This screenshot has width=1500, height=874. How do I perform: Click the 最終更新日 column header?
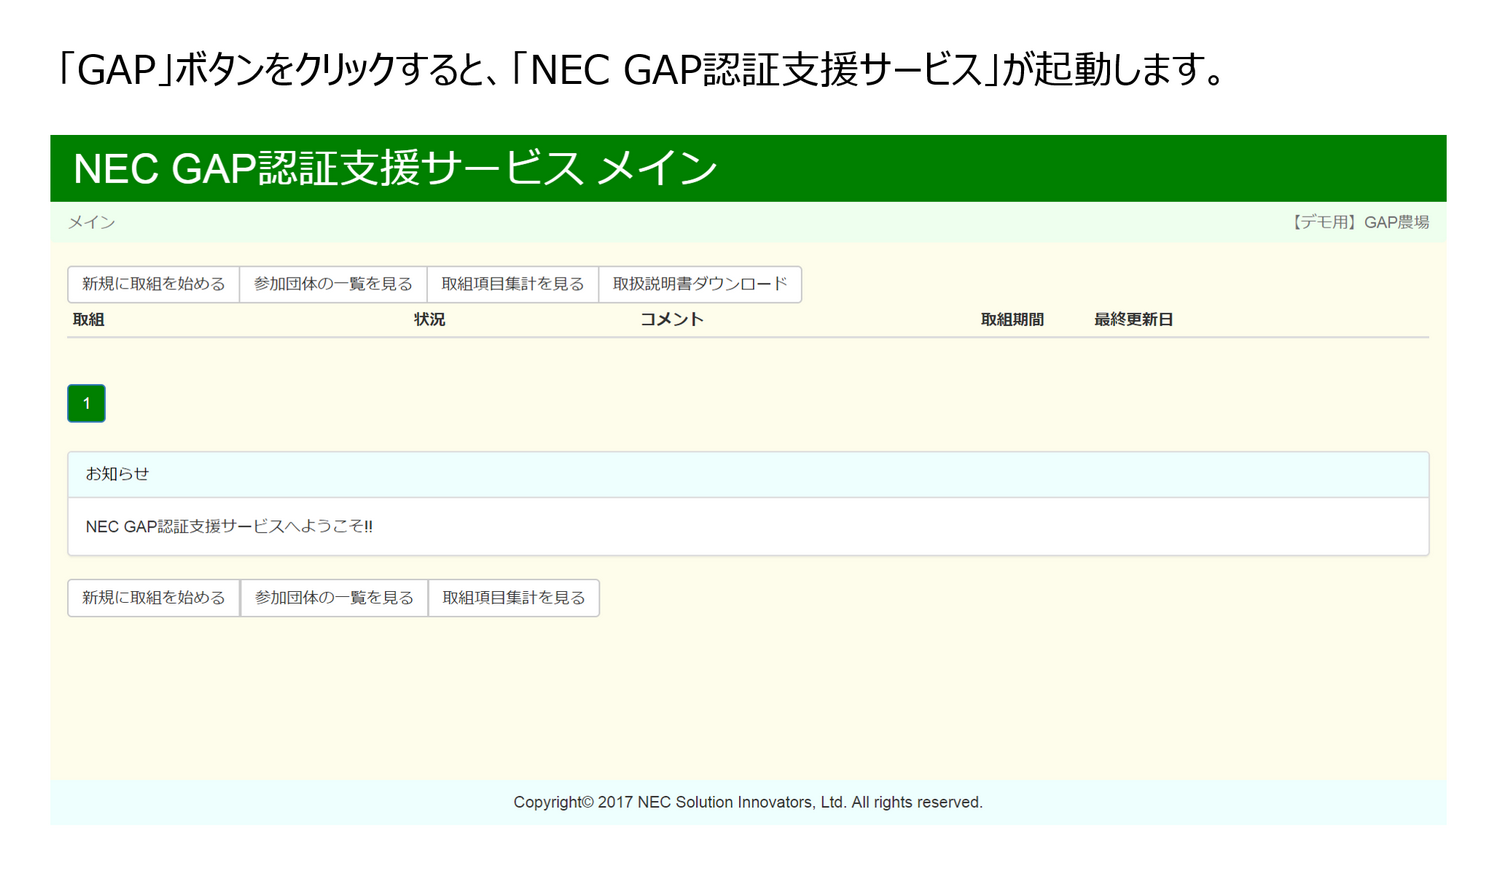1133,319
